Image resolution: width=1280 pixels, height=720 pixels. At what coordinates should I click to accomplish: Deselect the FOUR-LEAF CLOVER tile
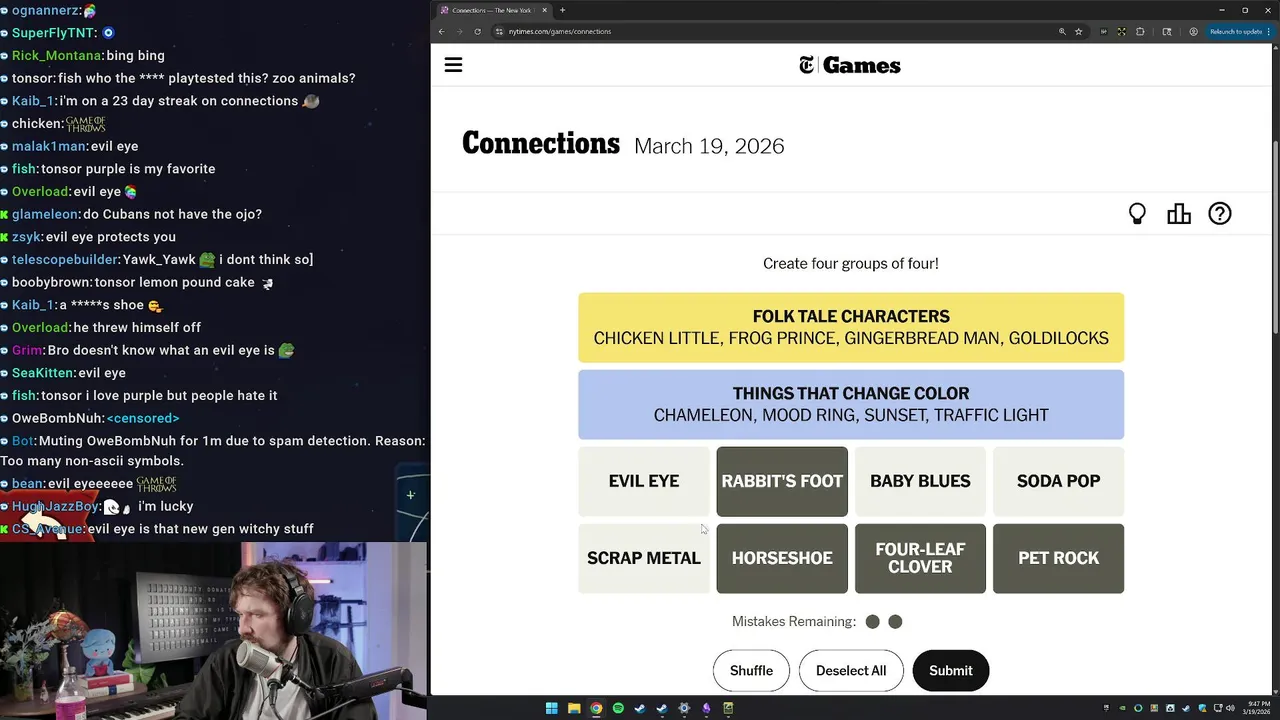click(x=920, y=558)
